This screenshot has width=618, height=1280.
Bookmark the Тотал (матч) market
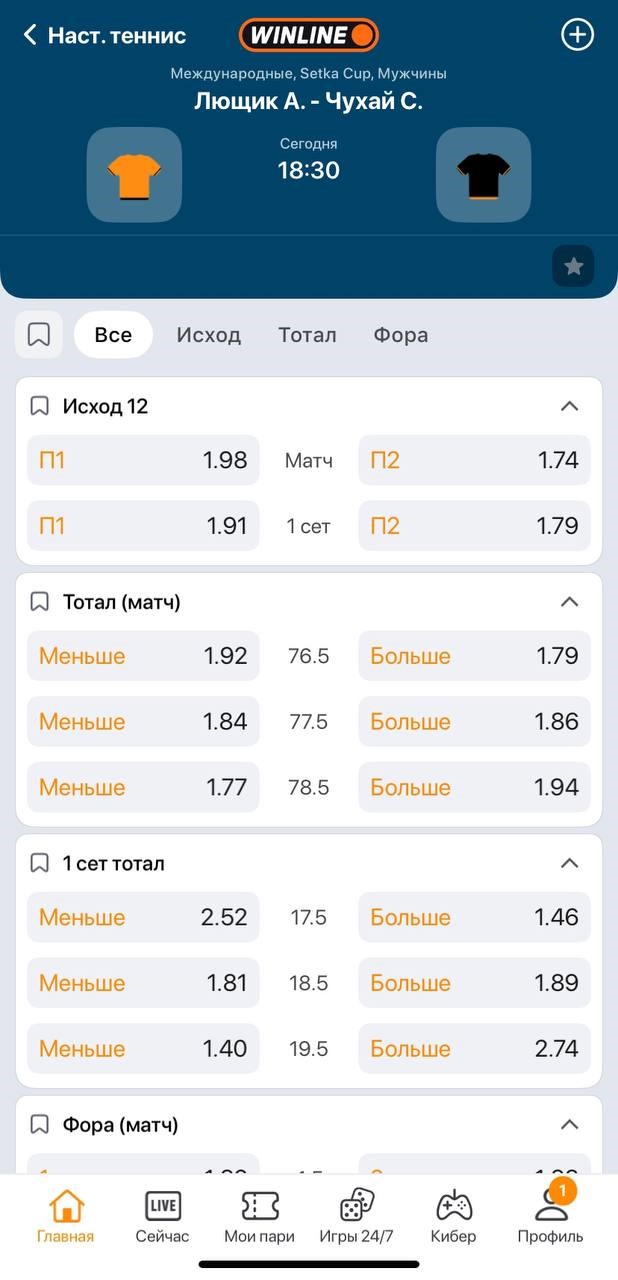39,602
